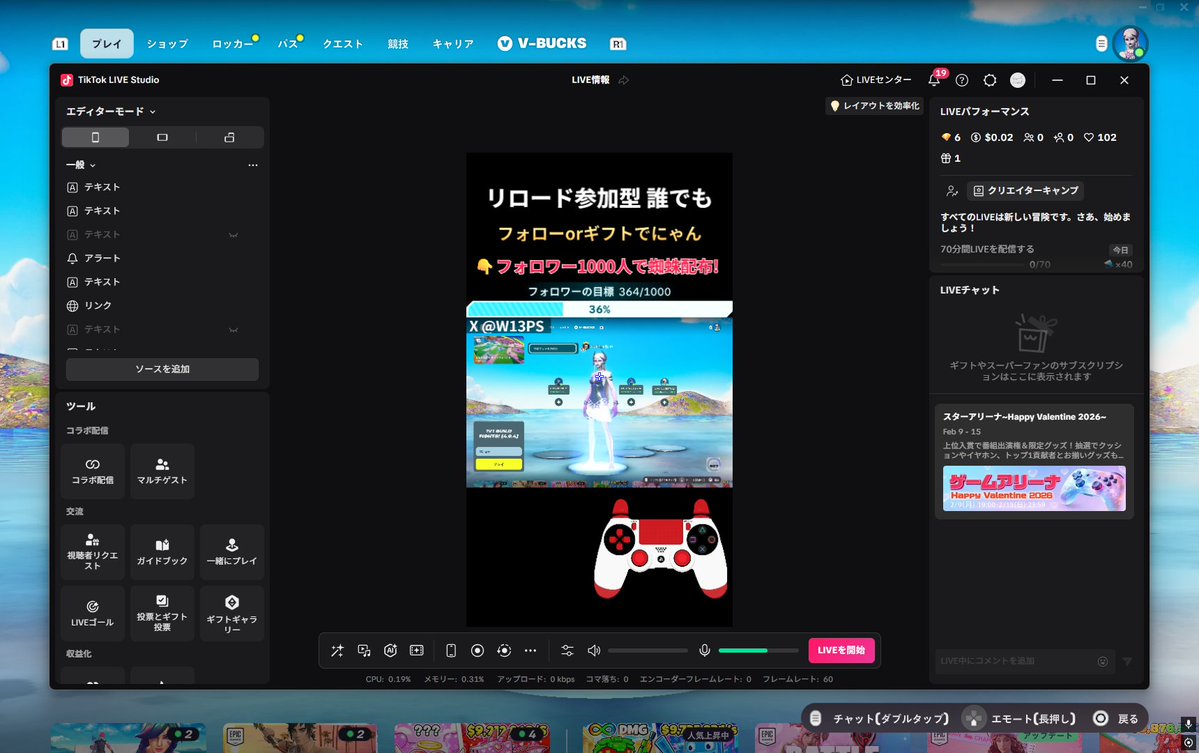Click the phone preview icon in bottom toolbar
The image size is (1199, 753).
(x=451, y=651)
